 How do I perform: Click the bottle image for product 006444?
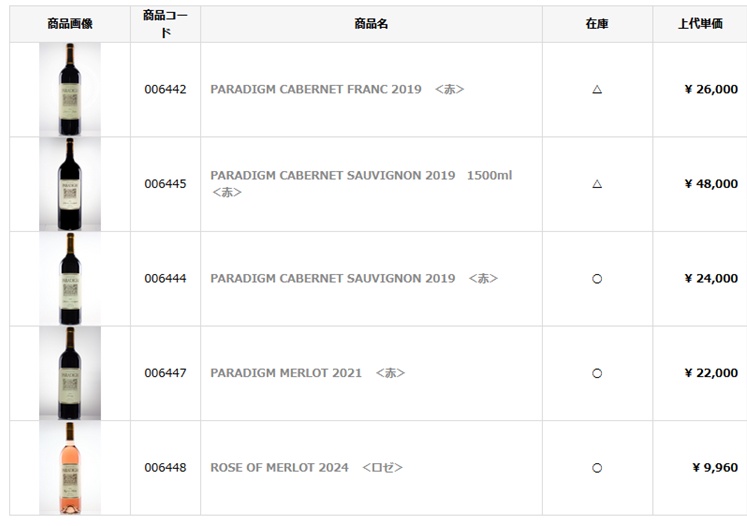(x=69, y=278)
